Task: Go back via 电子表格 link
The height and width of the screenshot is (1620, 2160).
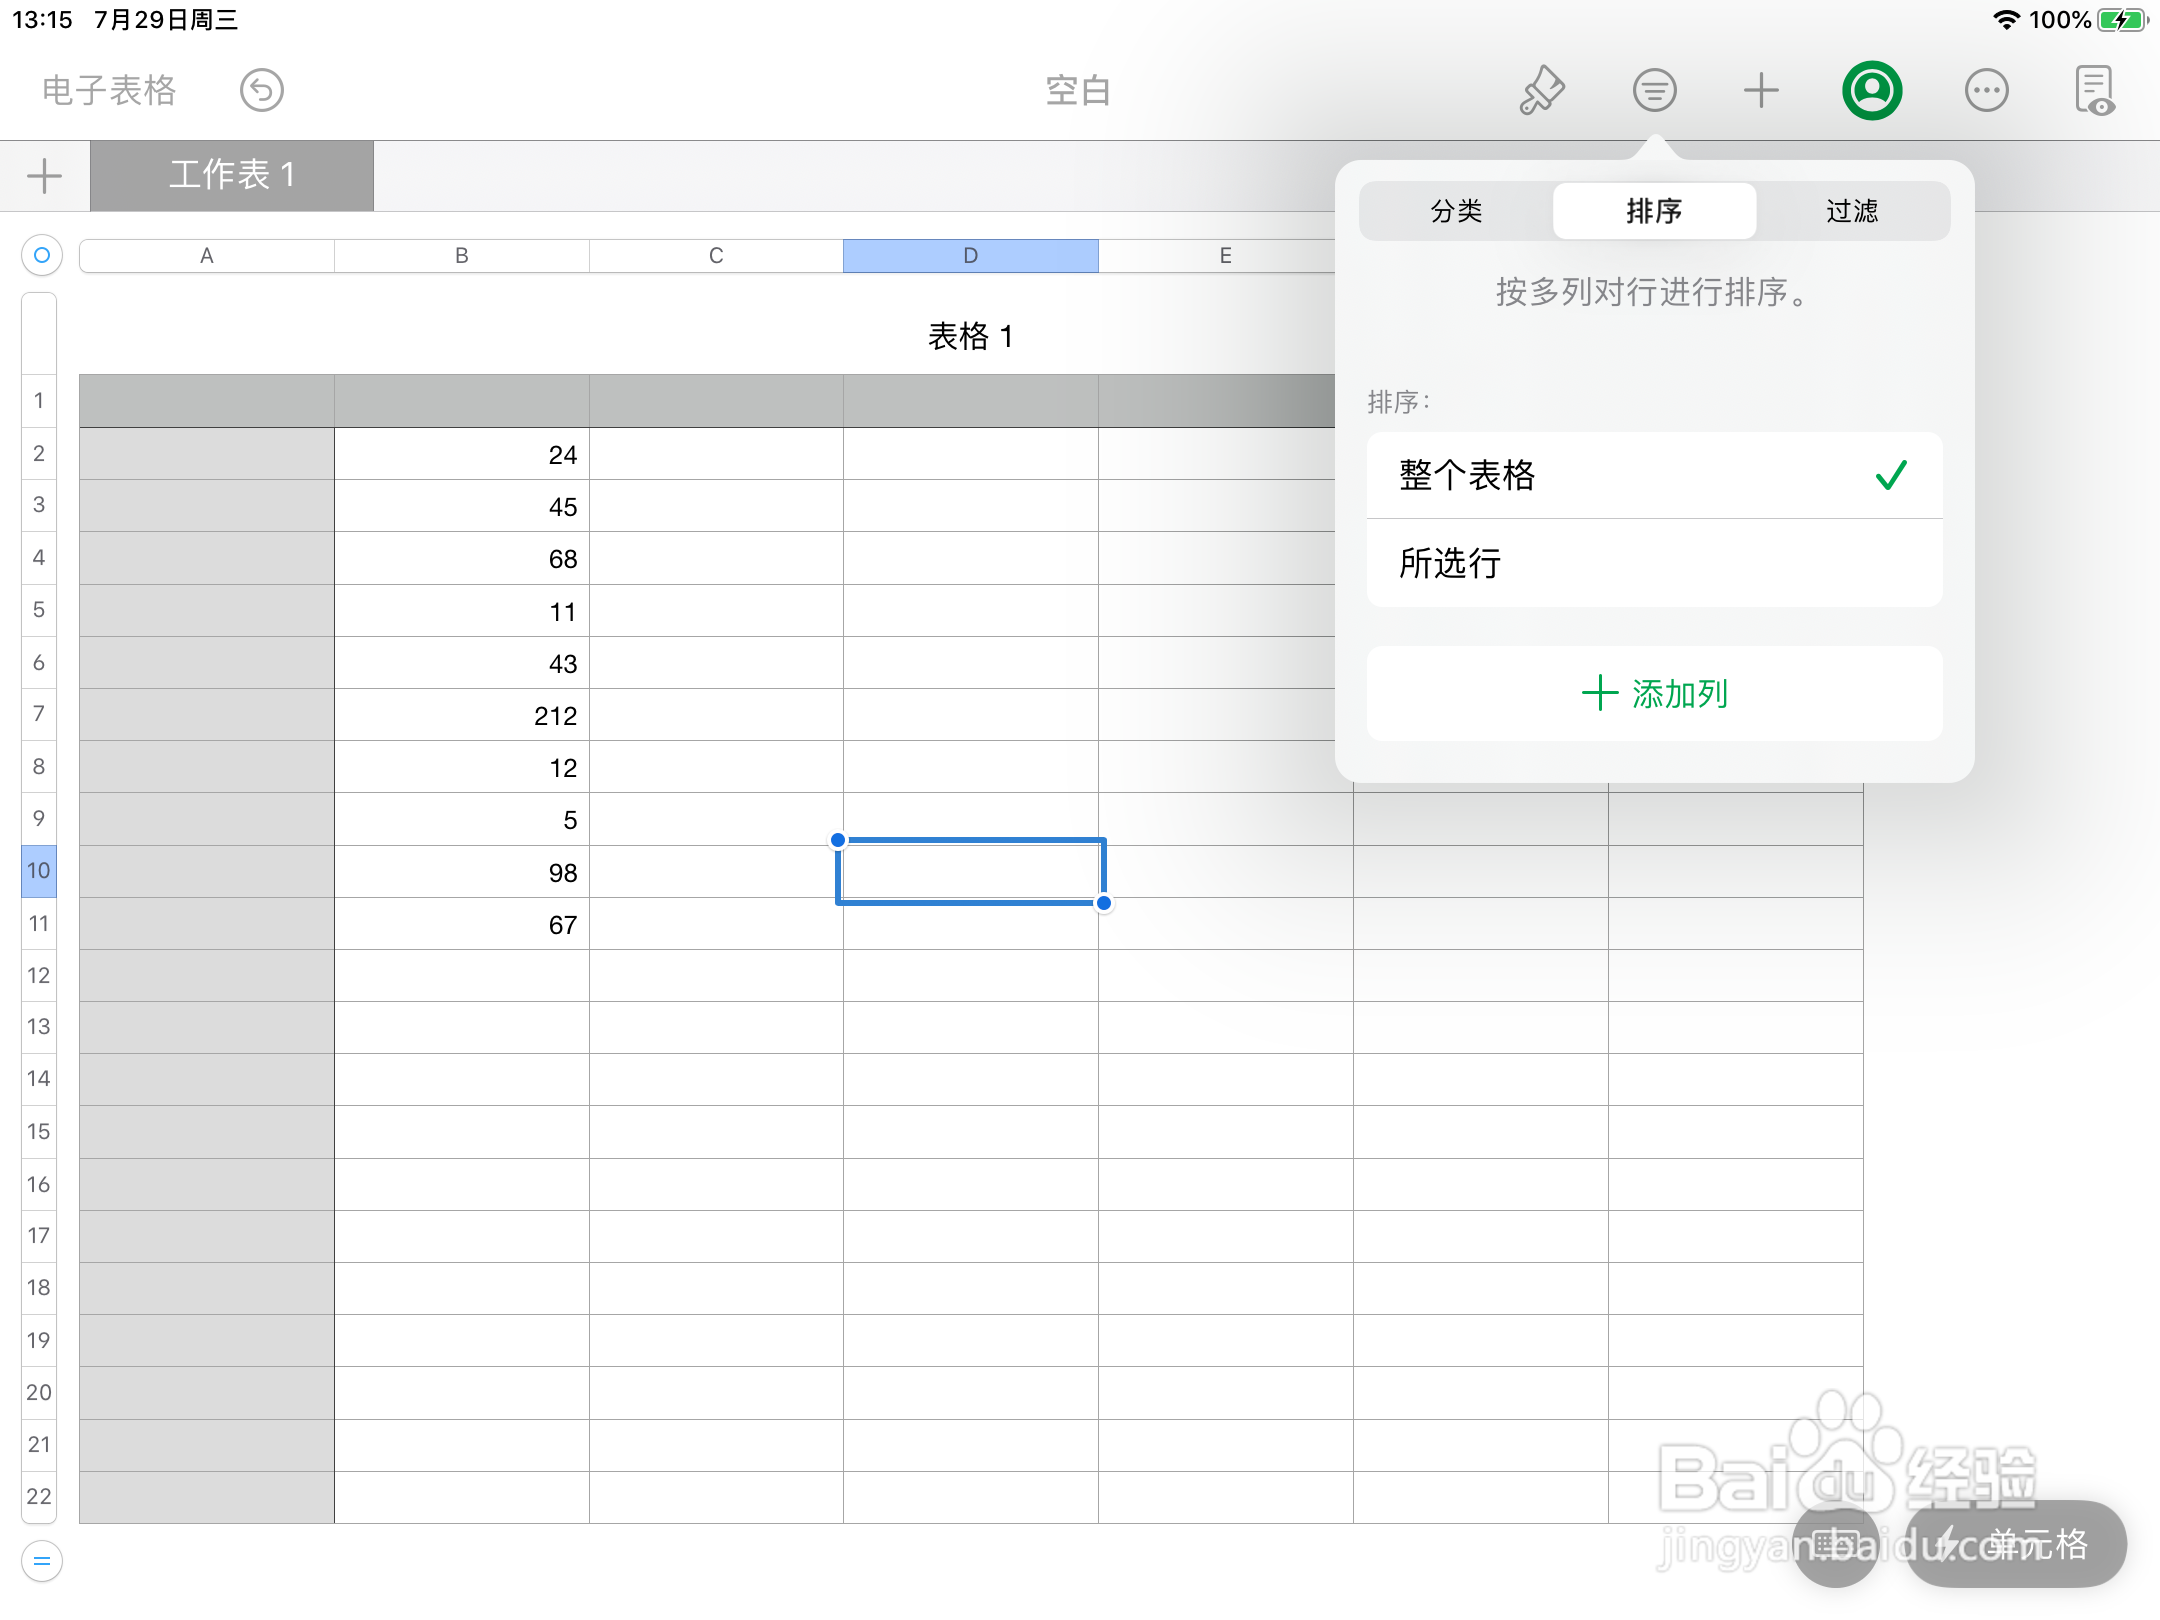Action: coord(108,90)
